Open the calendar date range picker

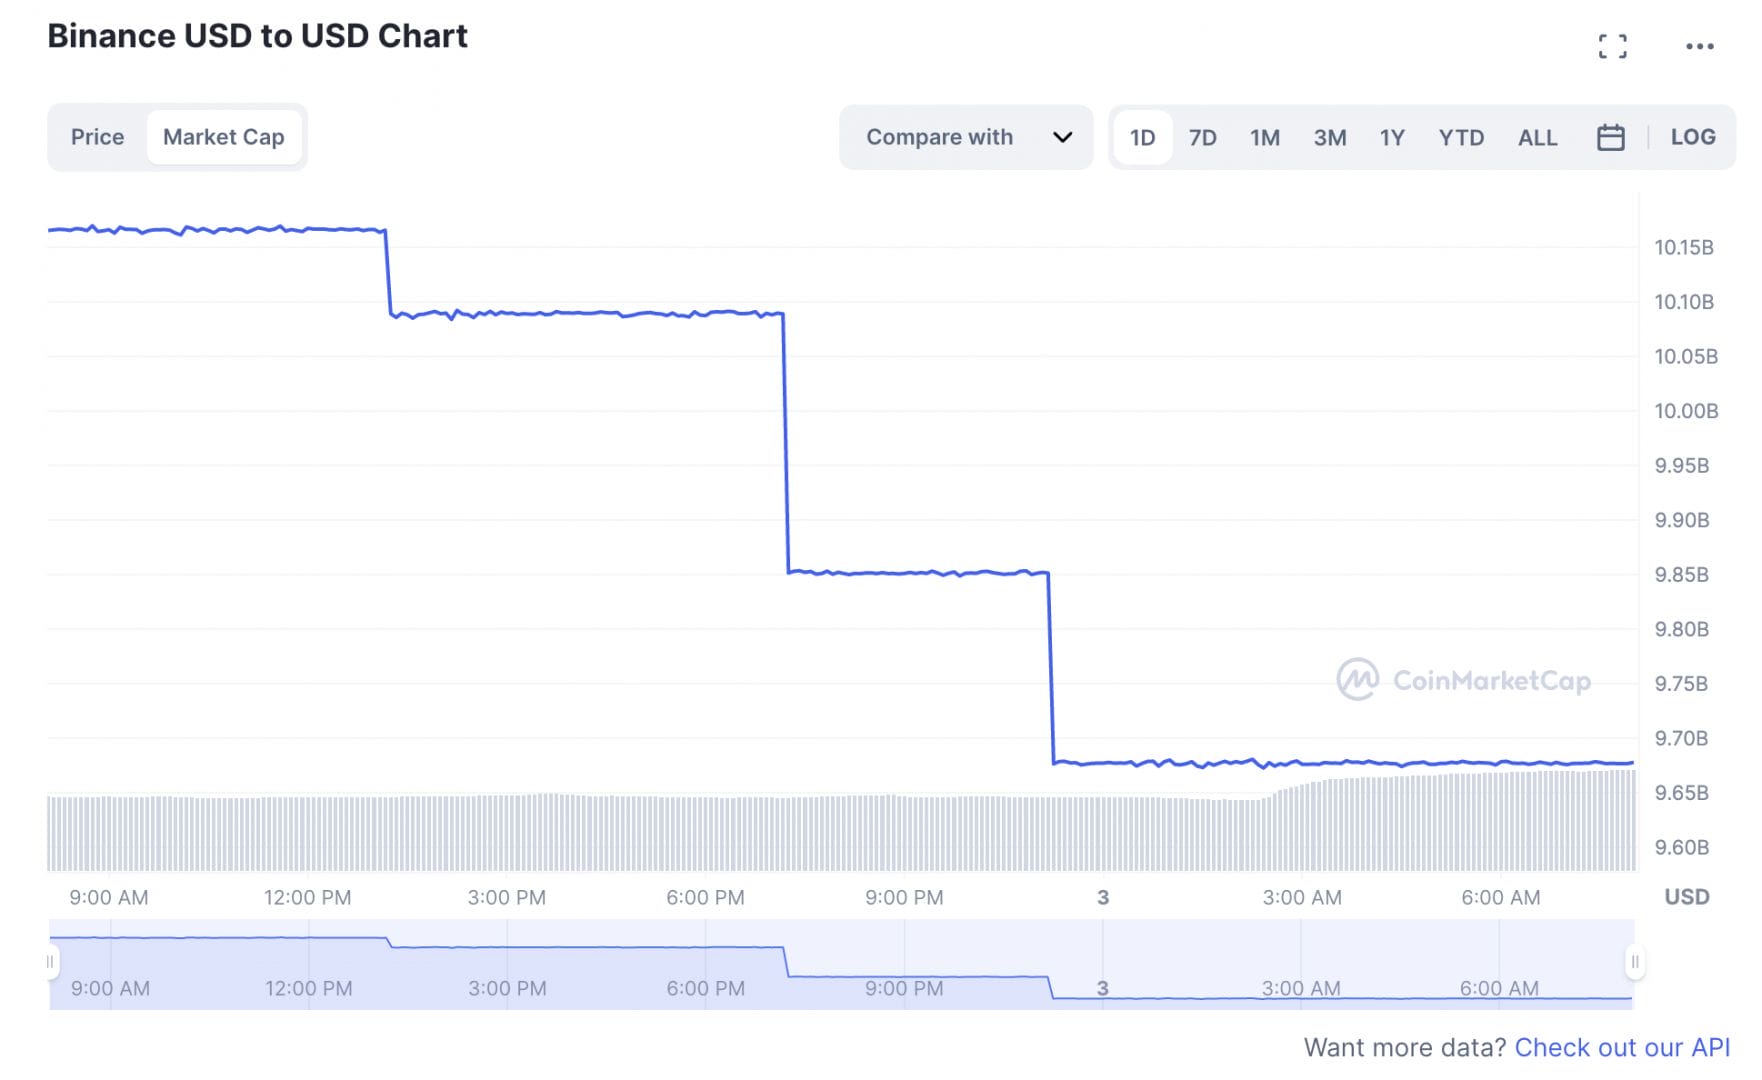pyautogui.click(x=1610, y=137)
